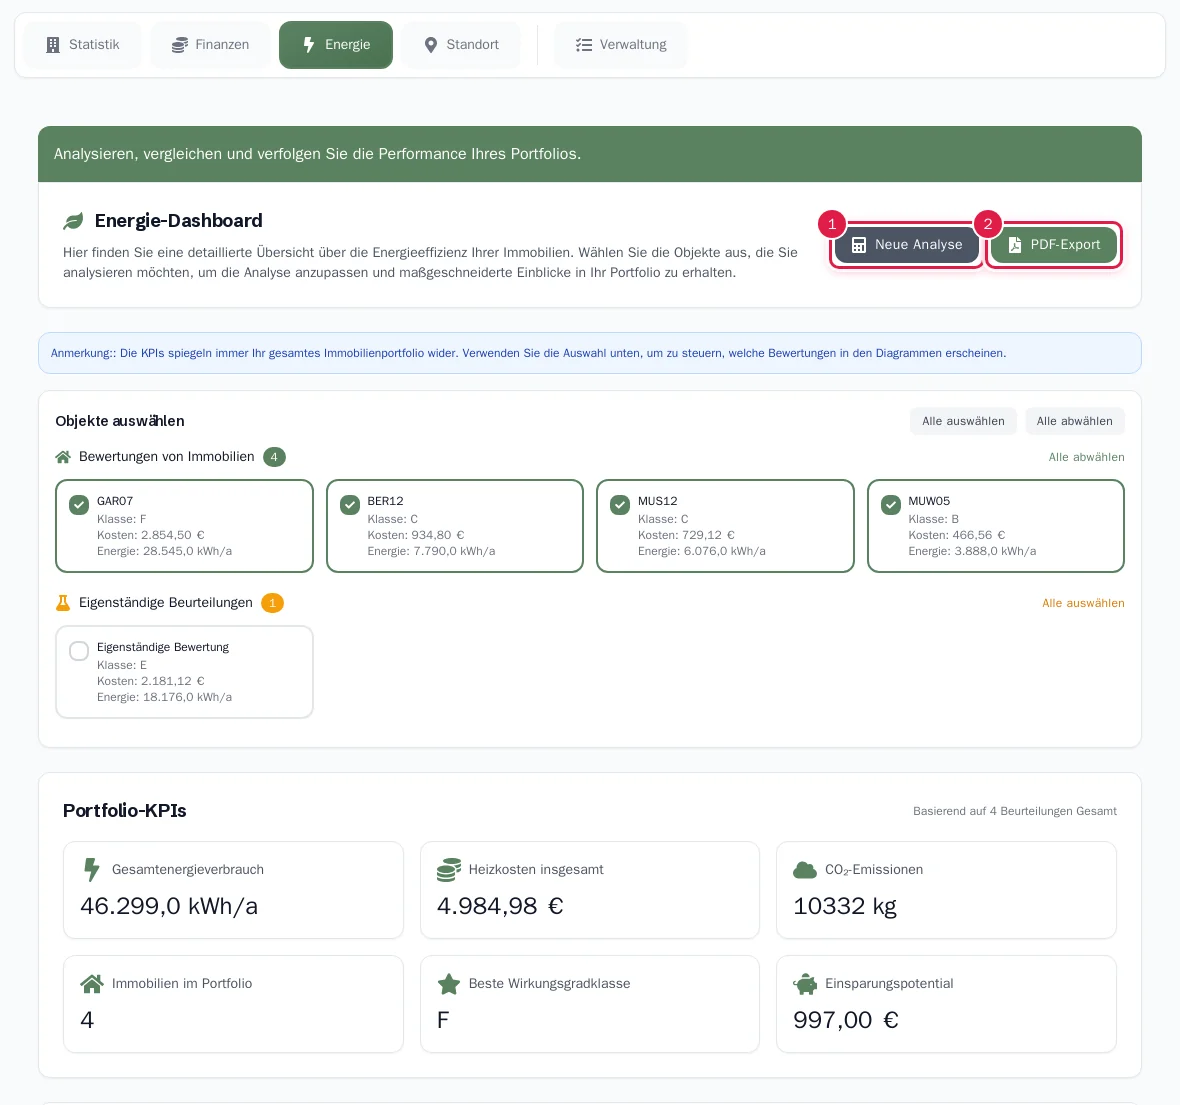Click Alle abwählen link for Immobilien

(1087, 458)
